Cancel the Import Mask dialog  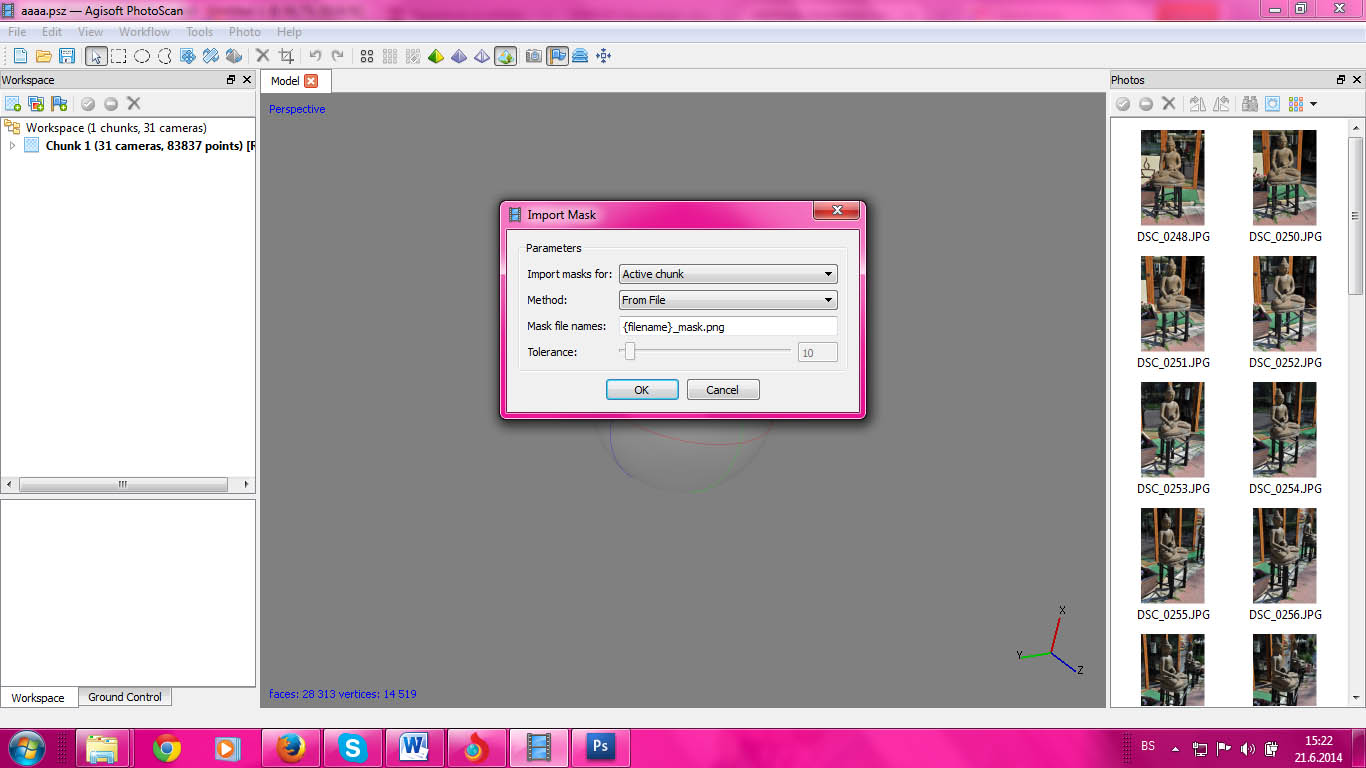click(723, 390)
